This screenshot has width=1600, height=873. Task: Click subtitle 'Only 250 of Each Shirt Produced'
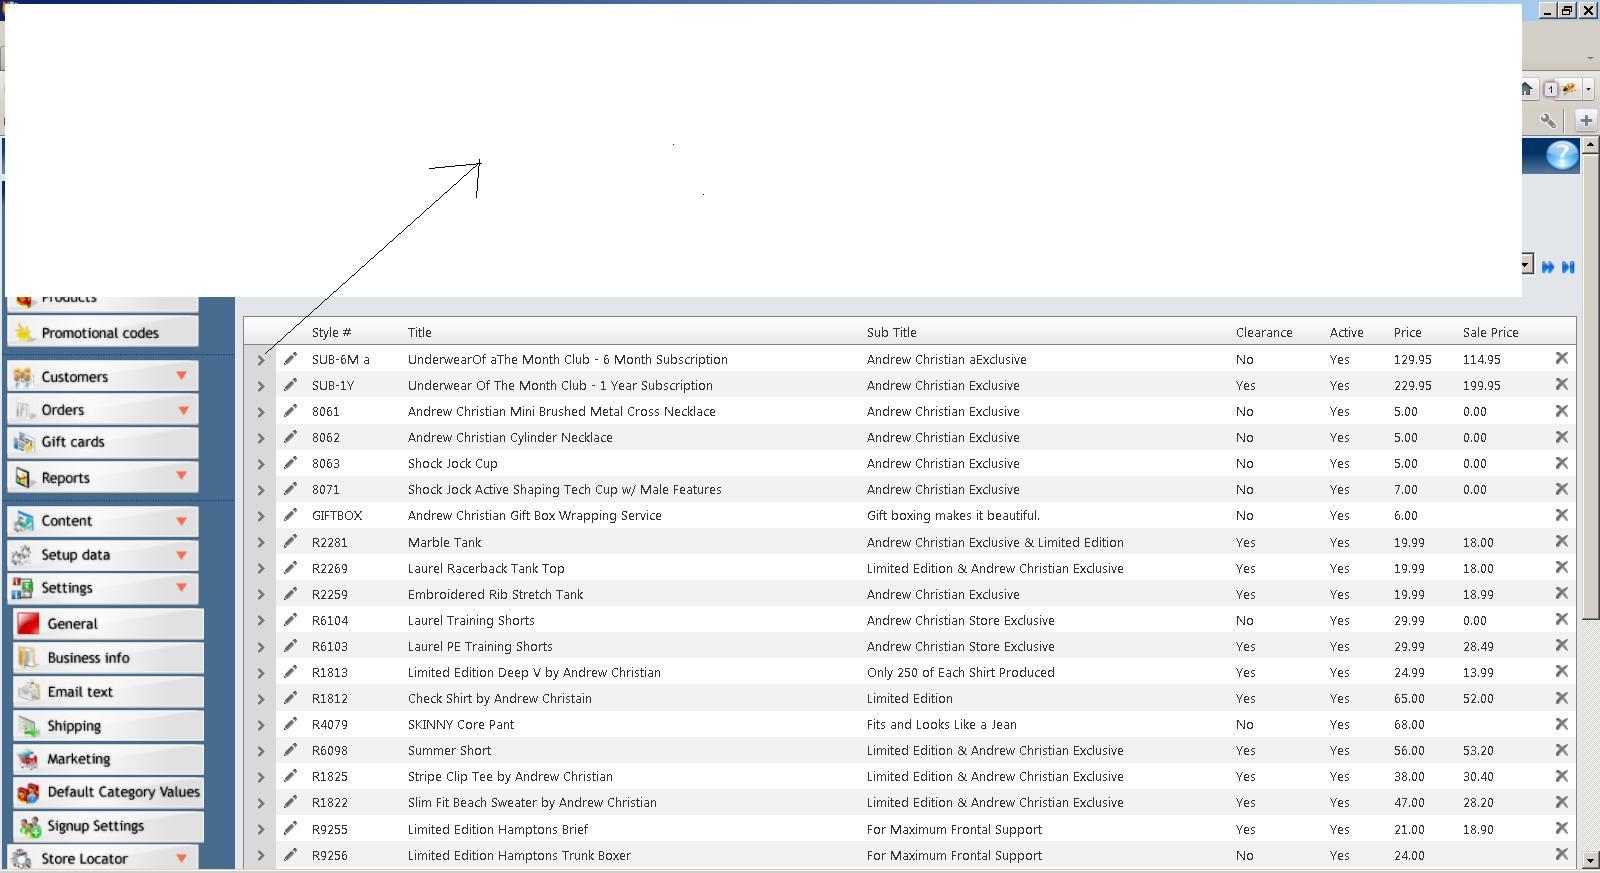[960, 673]
